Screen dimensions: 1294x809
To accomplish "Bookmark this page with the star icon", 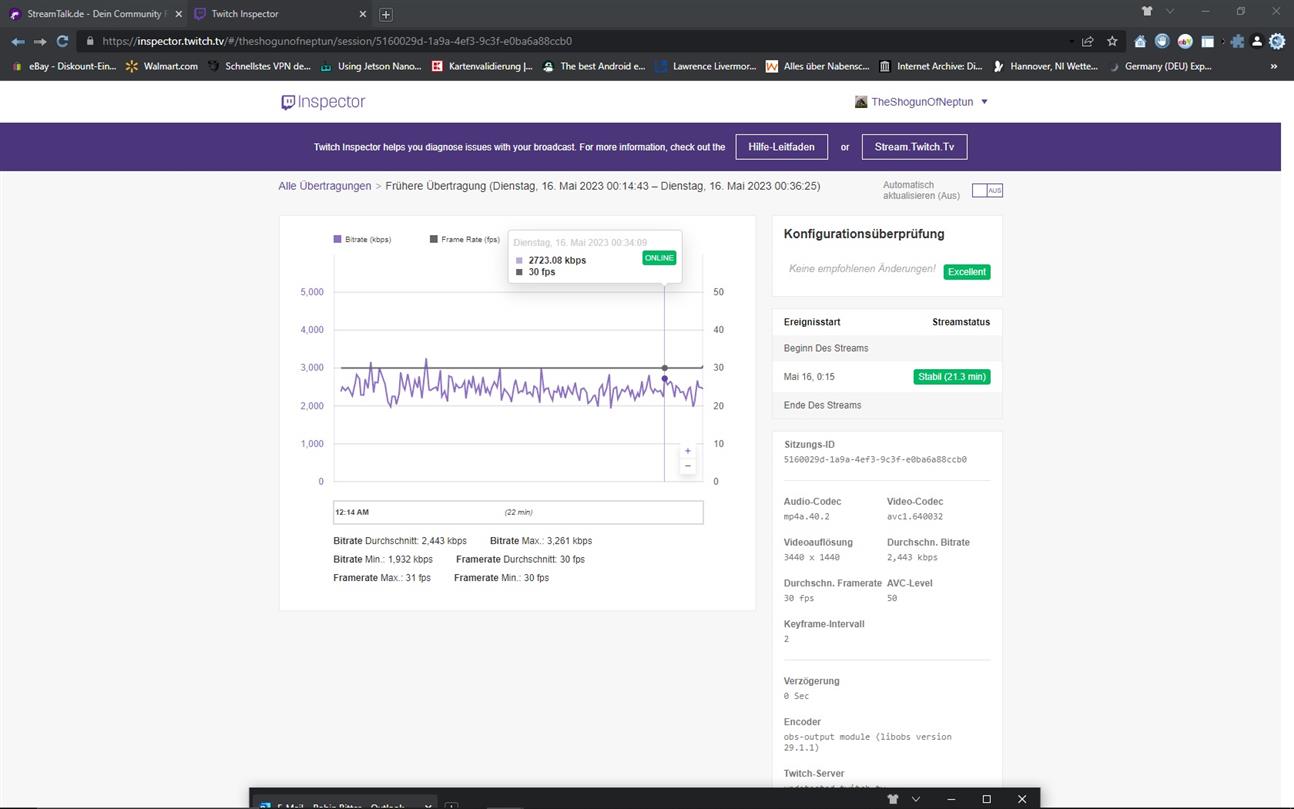I will pyautogui.click(x=1112, y=41).
